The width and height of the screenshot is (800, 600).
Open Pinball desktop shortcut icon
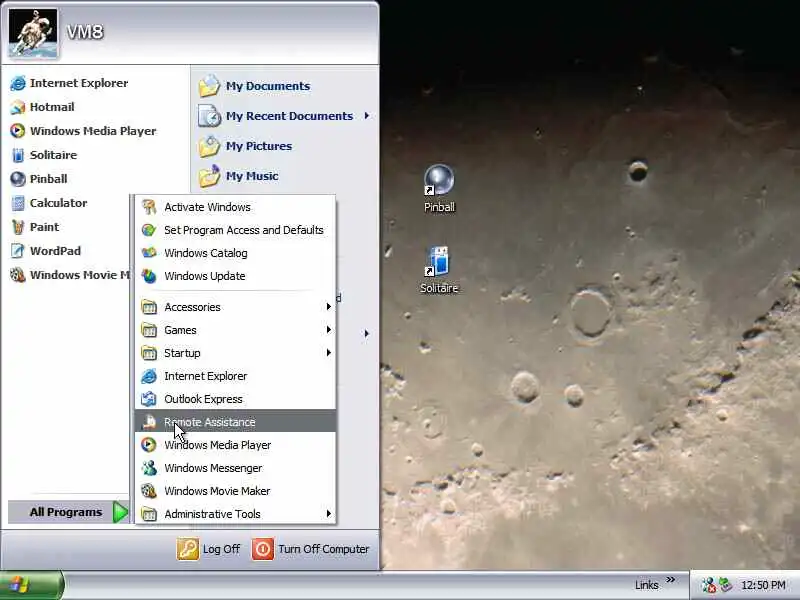(439, 180)
